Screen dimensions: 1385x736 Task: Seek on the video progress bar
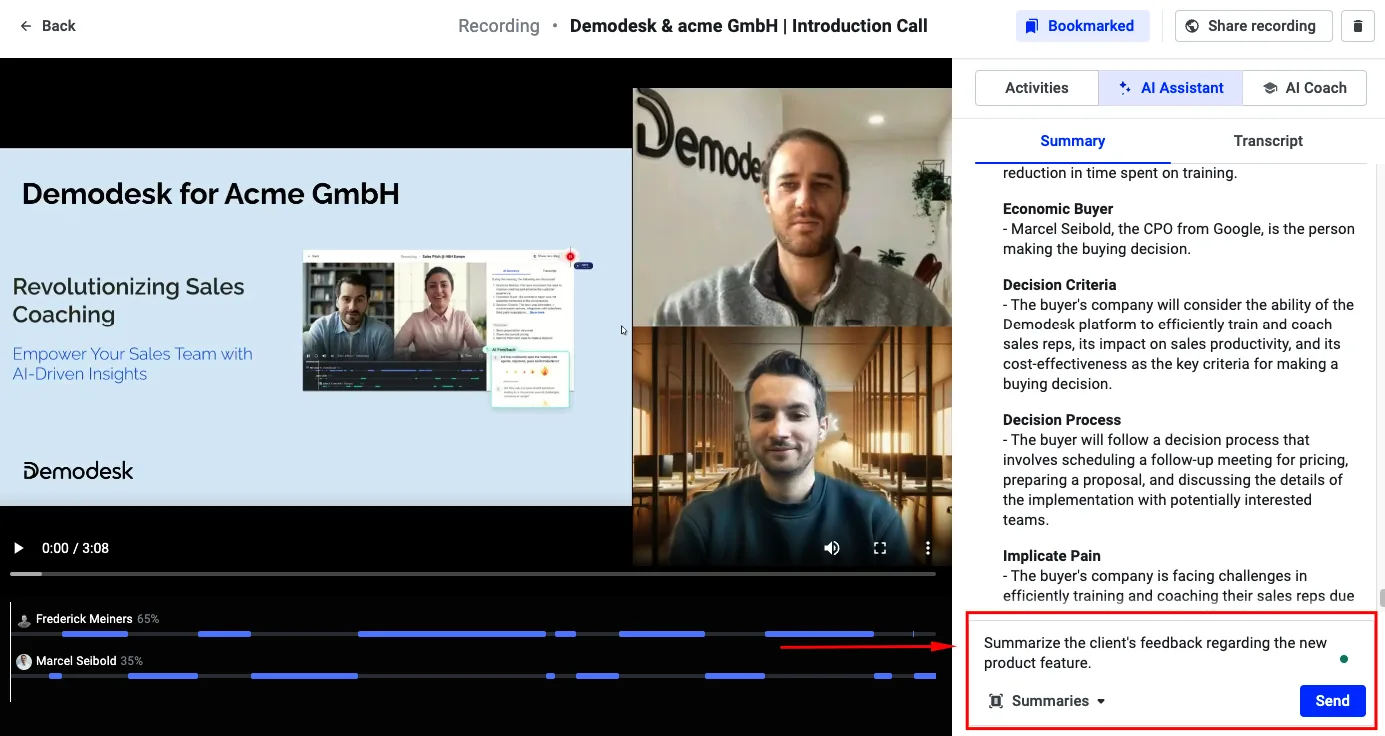click(473, 574)
